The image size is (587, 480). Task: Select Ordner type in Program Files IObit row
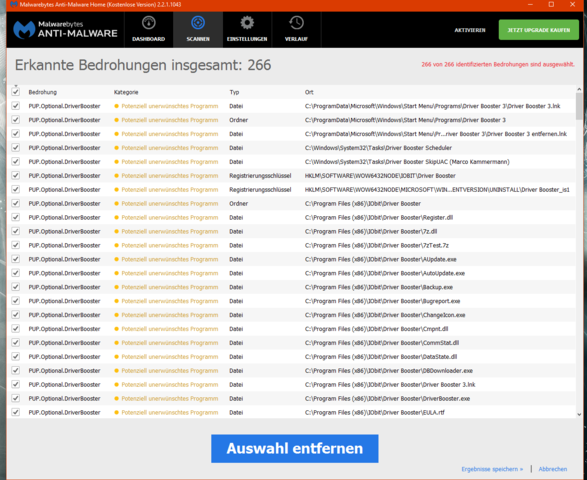click(238, 203)
